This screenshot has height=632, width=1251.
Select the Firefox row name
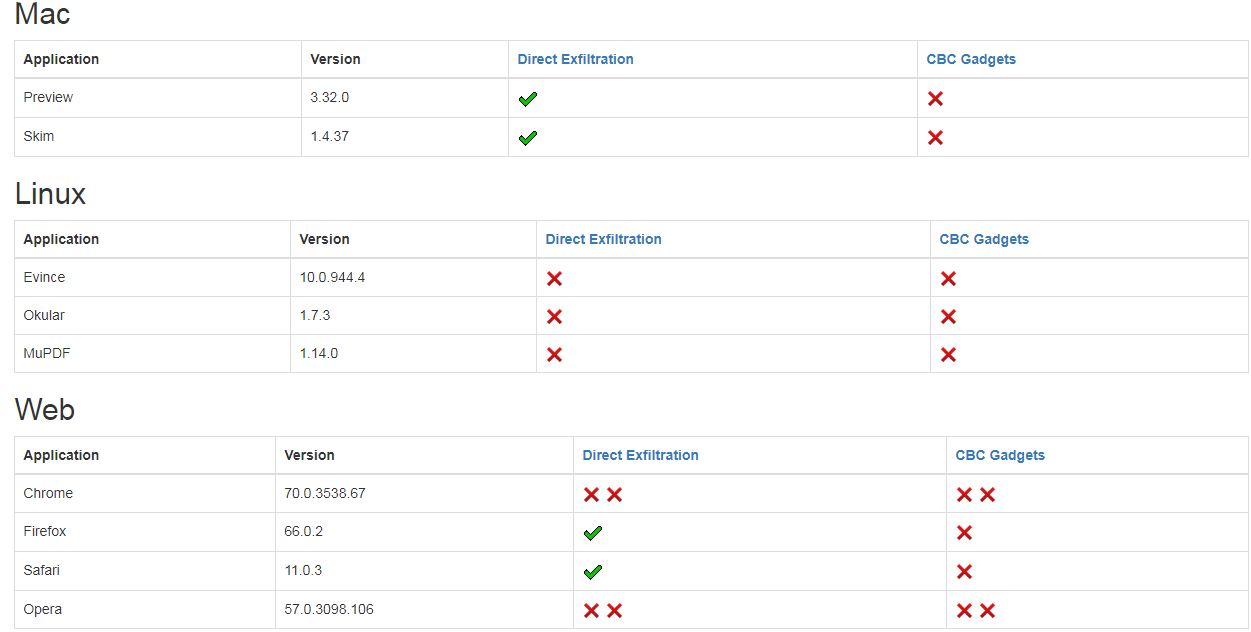tap(45, 531)
